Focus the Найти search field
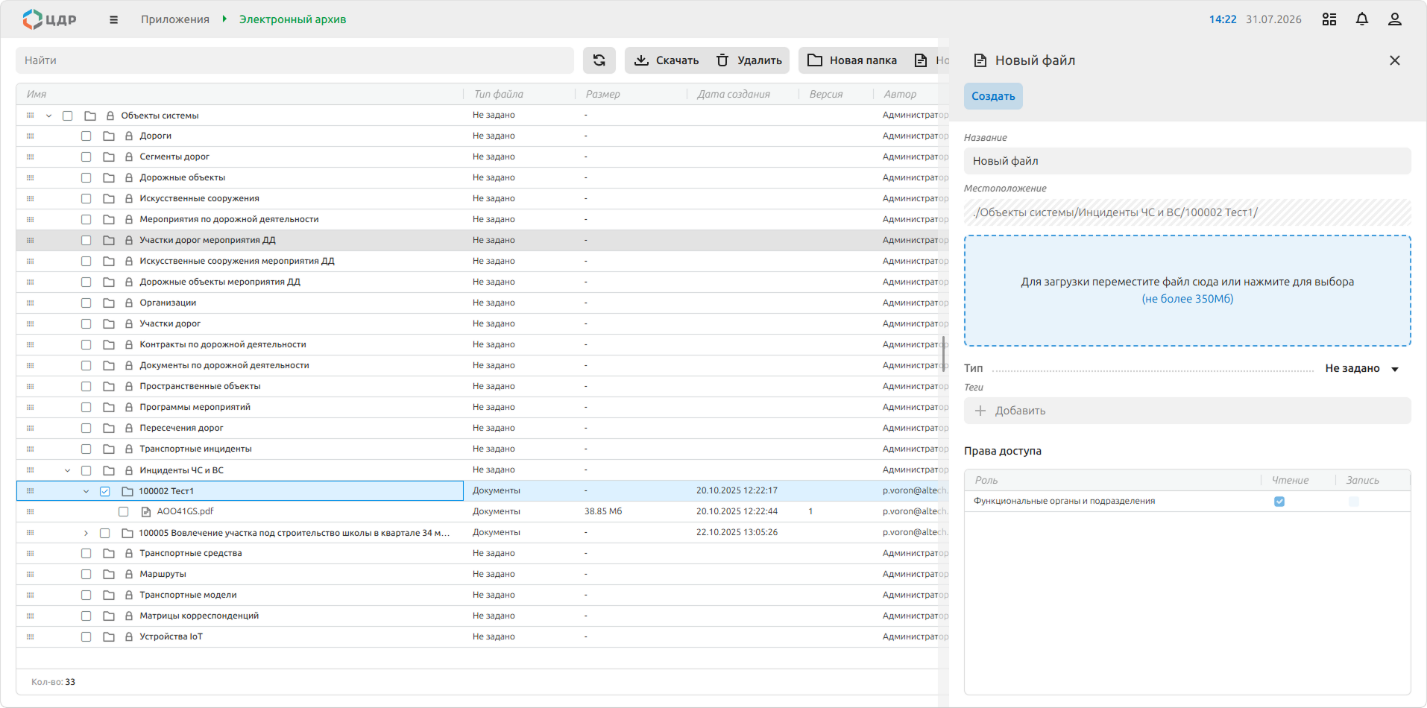 tap(295, 60)
